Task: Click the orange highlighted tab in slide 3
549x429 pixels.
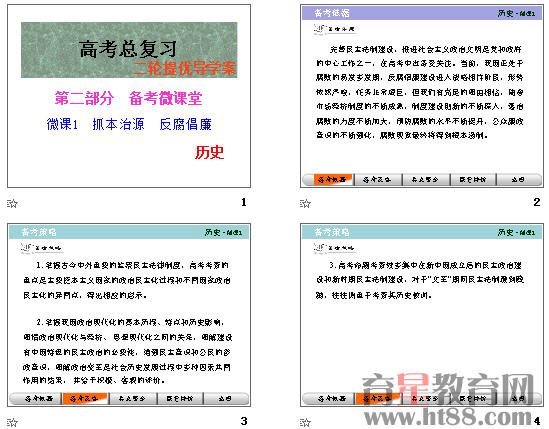Action: [84, 399]
